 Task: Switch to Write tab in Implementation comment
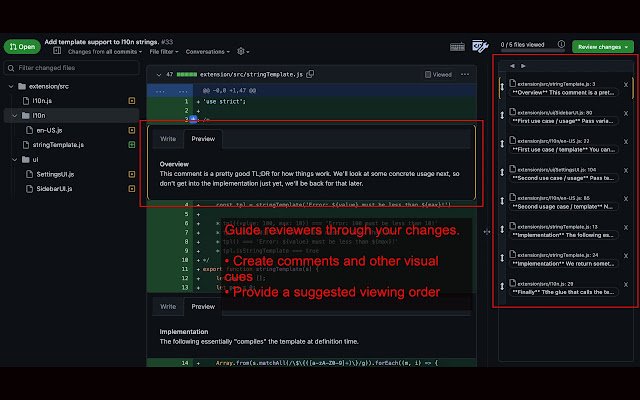(168, 307)
